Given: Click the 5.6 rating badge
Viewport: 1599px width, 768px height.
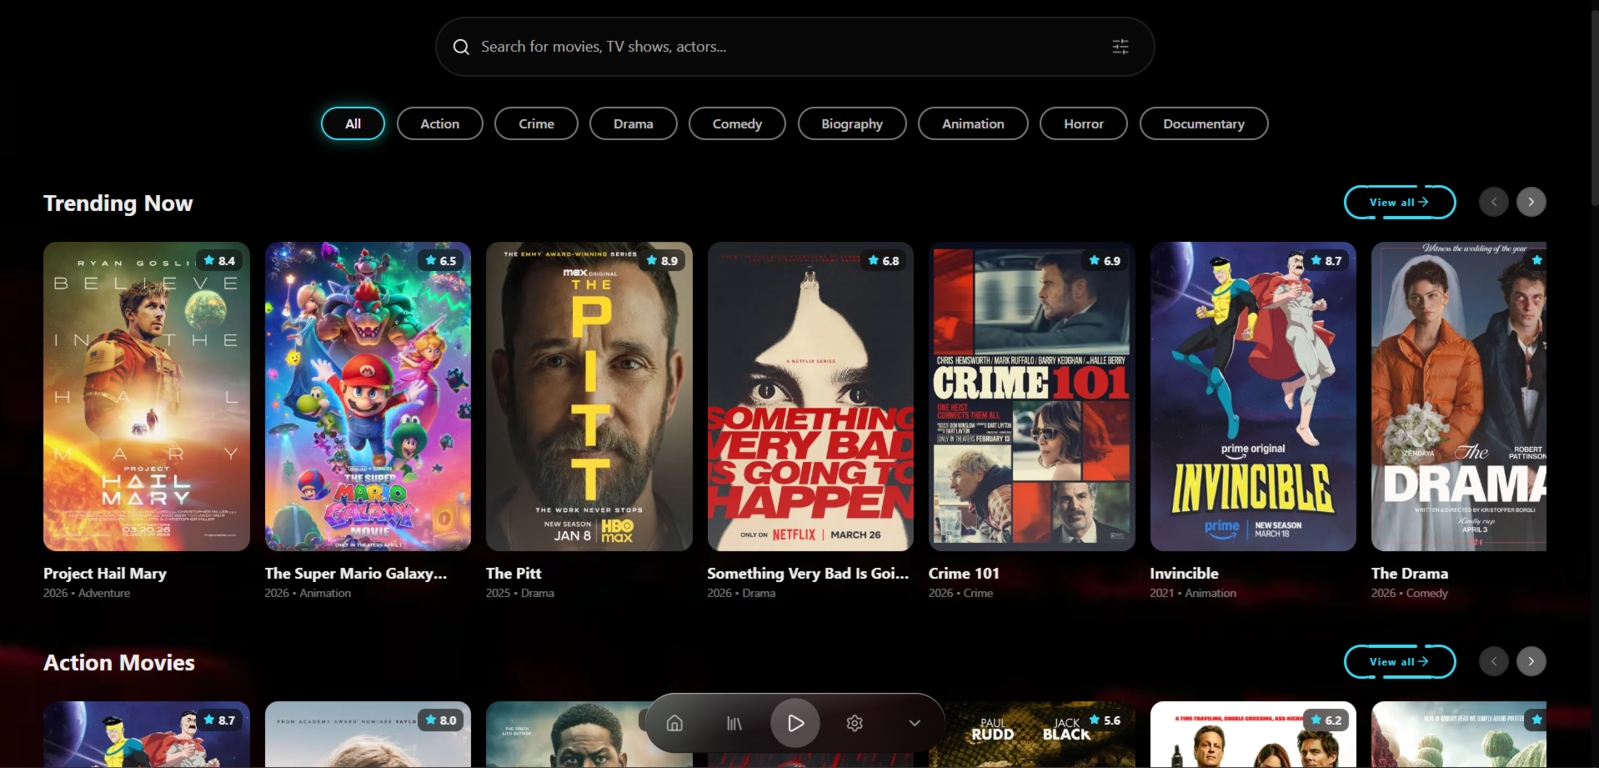Looking at the screenshot, I should point(1105,720).
